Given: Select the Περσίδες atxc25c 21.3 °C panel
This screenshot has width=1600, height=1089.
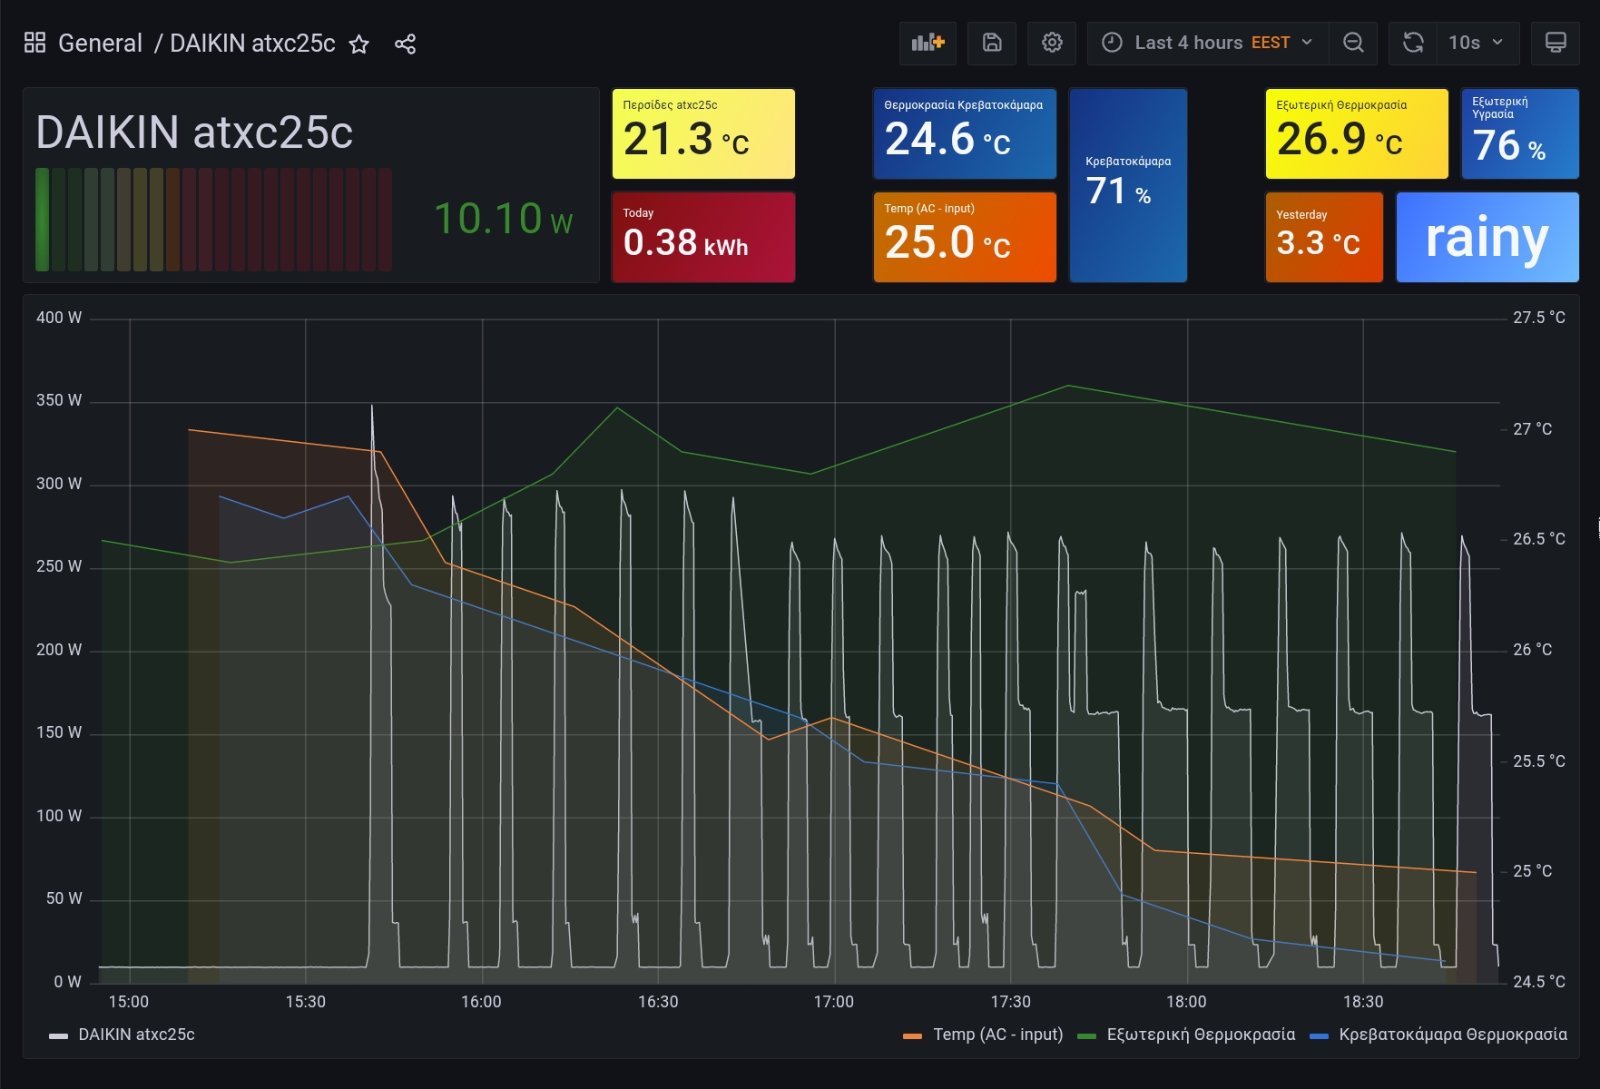Looking at the screenshot, I should pyautogui.click(x=703, y=134).
